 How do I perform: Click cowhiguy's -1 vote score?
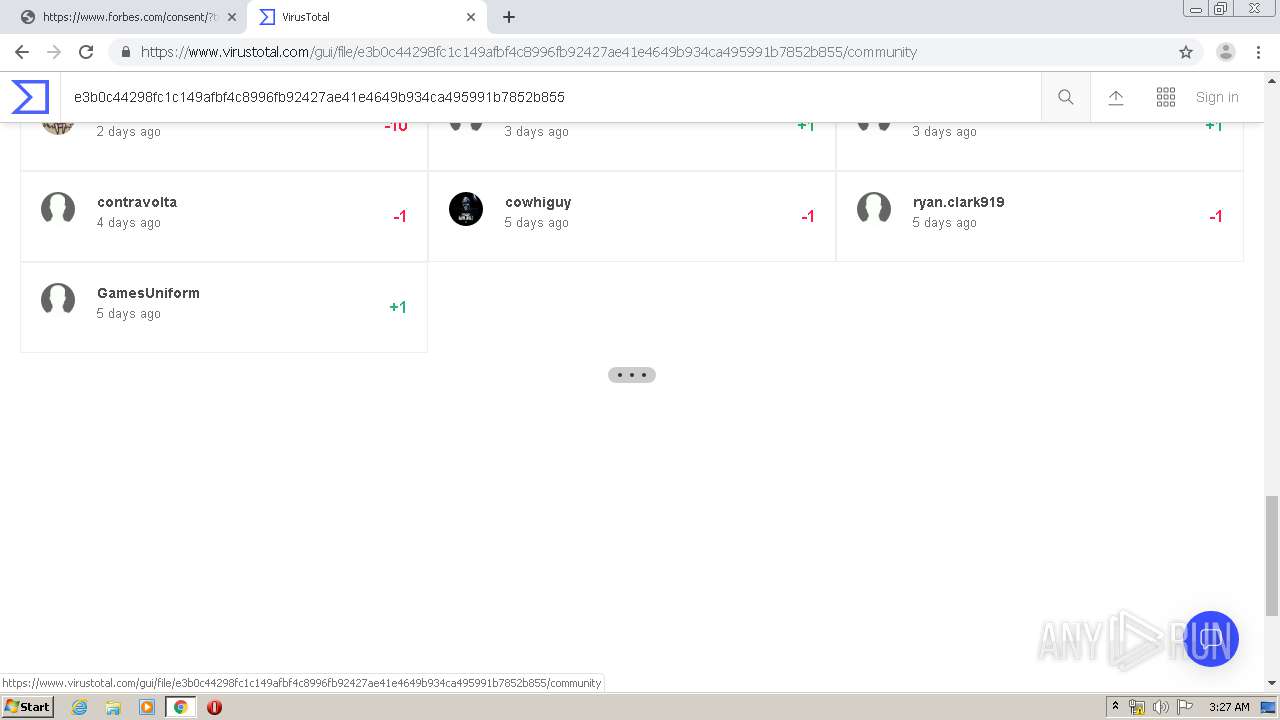(x=808, y=216)
